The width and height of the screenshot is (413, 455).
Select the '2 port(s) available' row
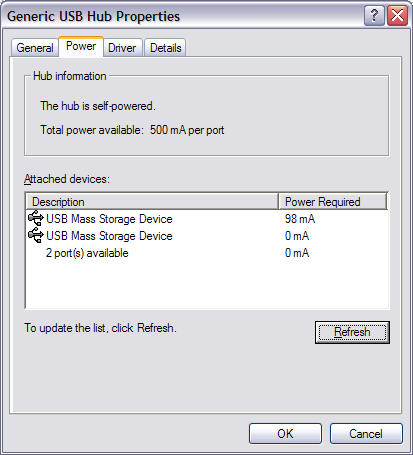point(207,253)
